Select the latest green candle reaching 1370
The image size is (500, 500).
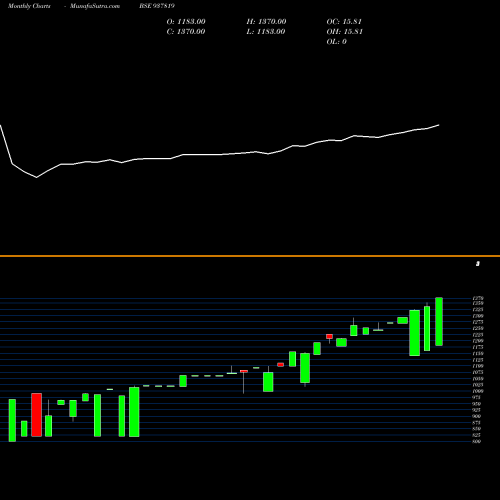[x=439, y=322]
